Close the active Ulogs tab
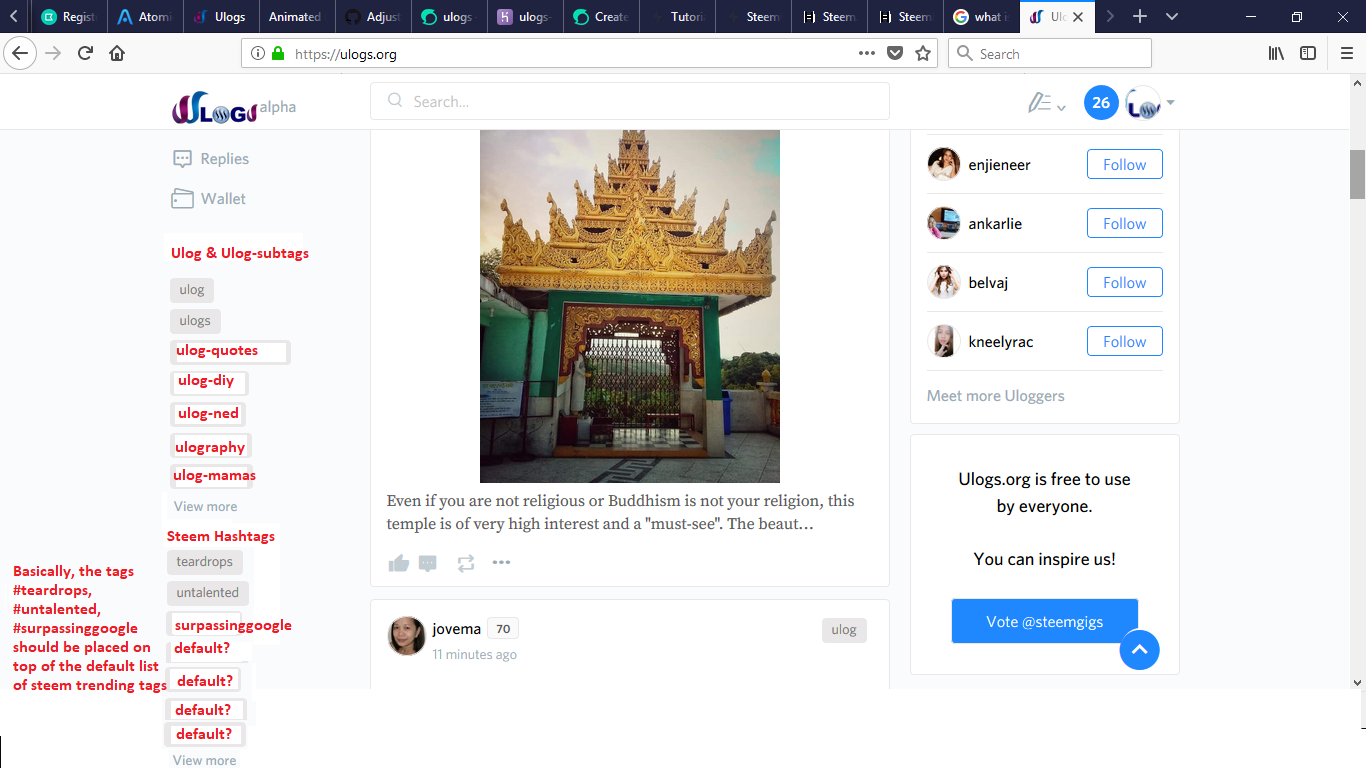The width and height of the screenshot is (1366, 768). pos(1078,17)
